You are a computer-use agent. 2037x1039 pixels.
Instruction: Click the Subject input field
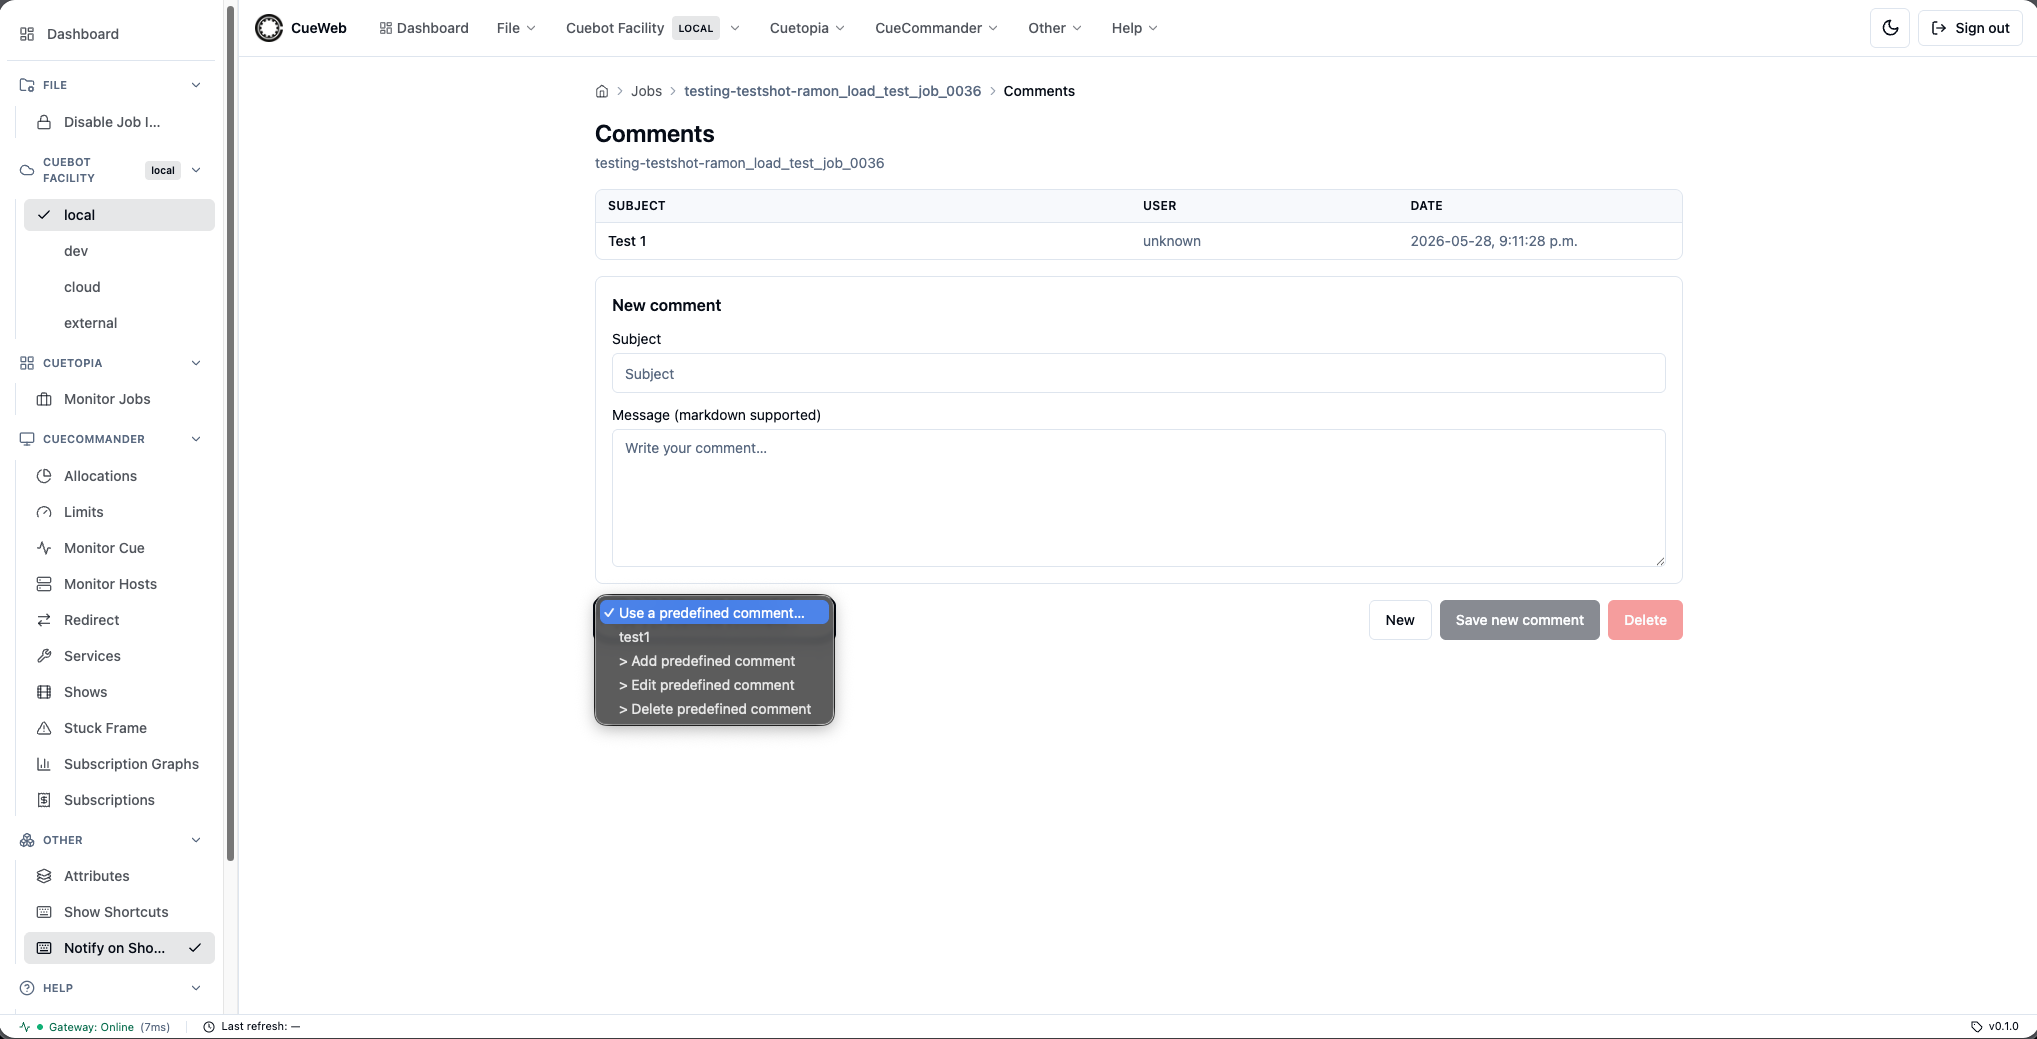[1138, 373]
